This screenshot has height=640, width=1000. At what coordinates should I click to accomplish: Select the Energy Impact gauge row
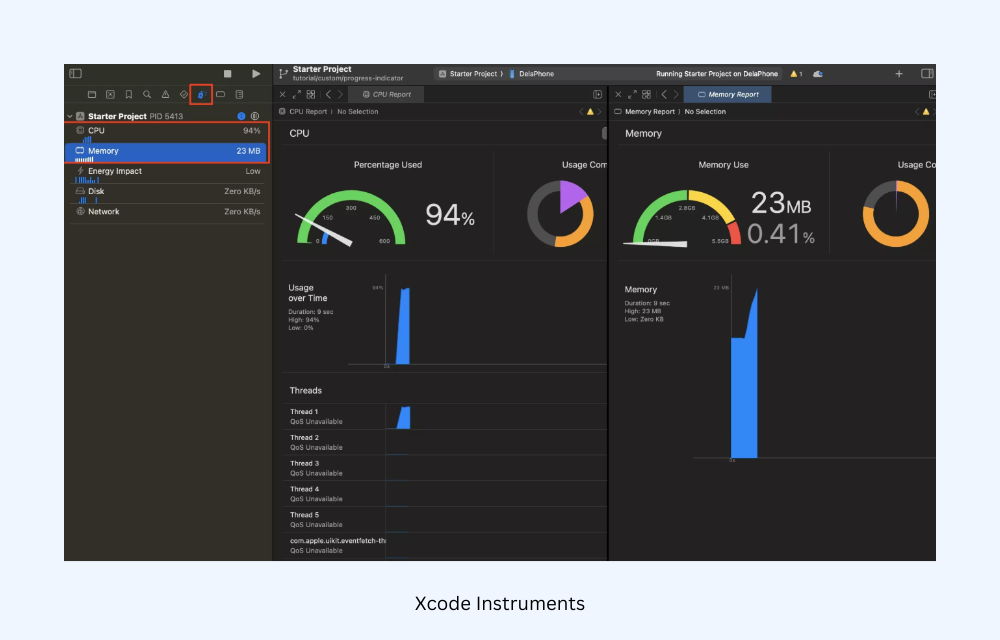tap(168, 173)
